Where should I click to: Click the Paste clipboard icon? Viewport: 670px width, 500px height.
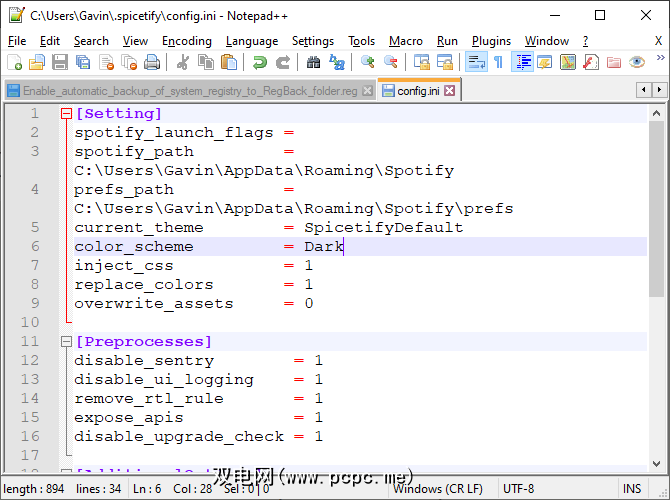click(x=229, y=63)
